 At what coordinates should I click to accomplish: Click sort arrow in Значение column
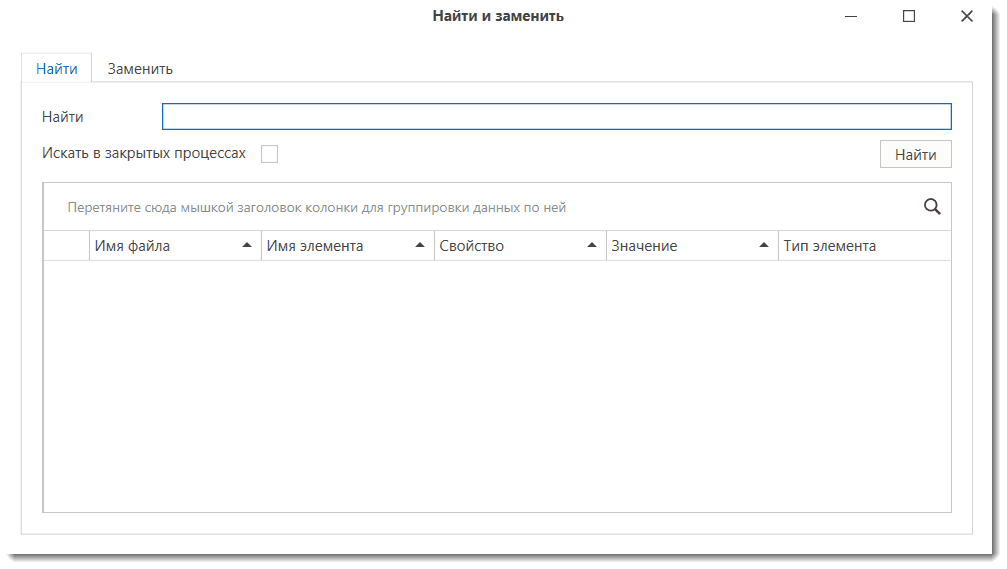(764, 246)
